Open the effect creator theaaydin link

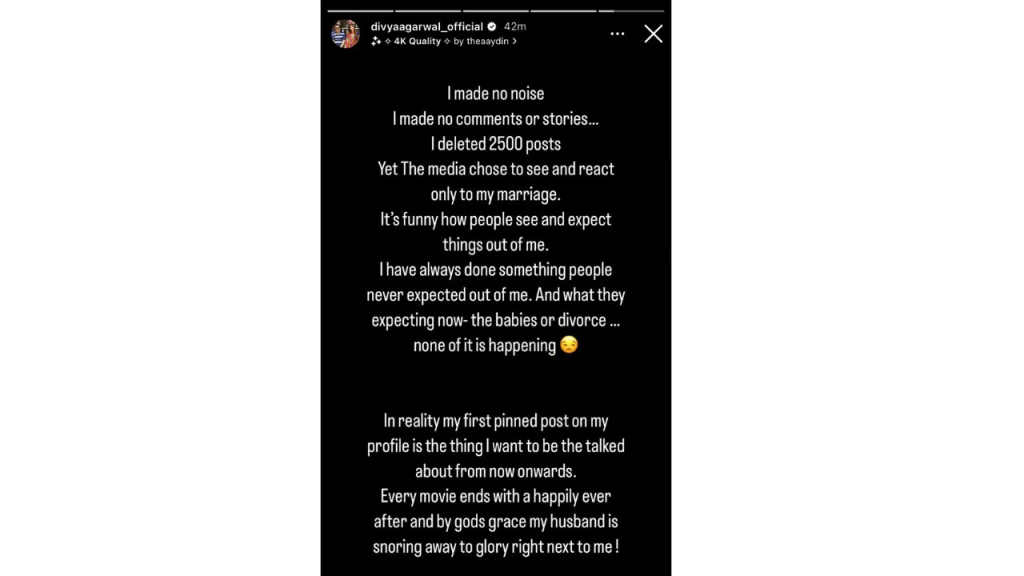(488, 42)
